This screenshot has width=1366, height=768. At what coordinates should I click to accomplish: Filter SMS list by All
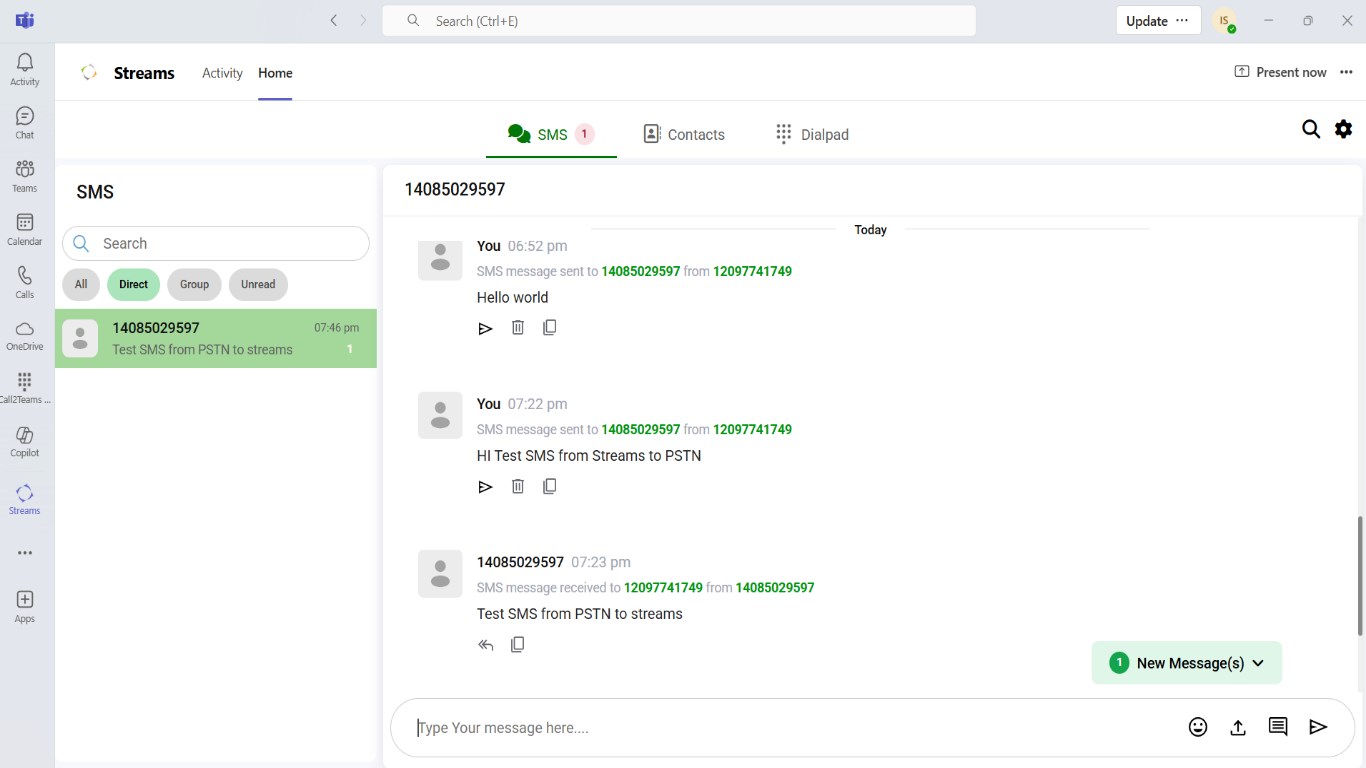pyautogui.click(x=81, y=284)
